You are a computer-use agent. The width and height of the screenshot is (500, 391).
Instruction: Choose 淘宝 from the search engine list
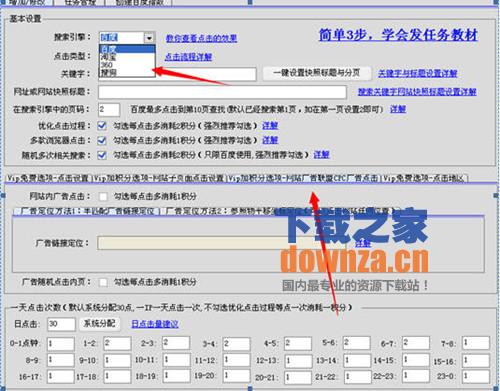pos(127,57)
